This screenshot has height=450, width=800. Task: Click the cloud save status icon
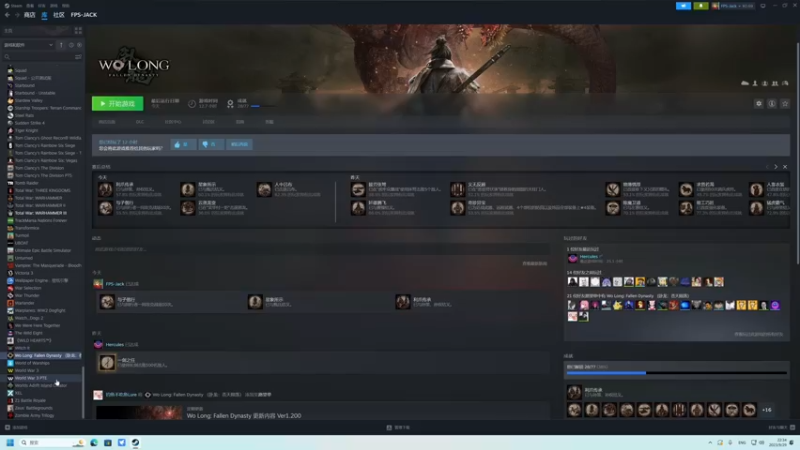click(x=745, y=83)
